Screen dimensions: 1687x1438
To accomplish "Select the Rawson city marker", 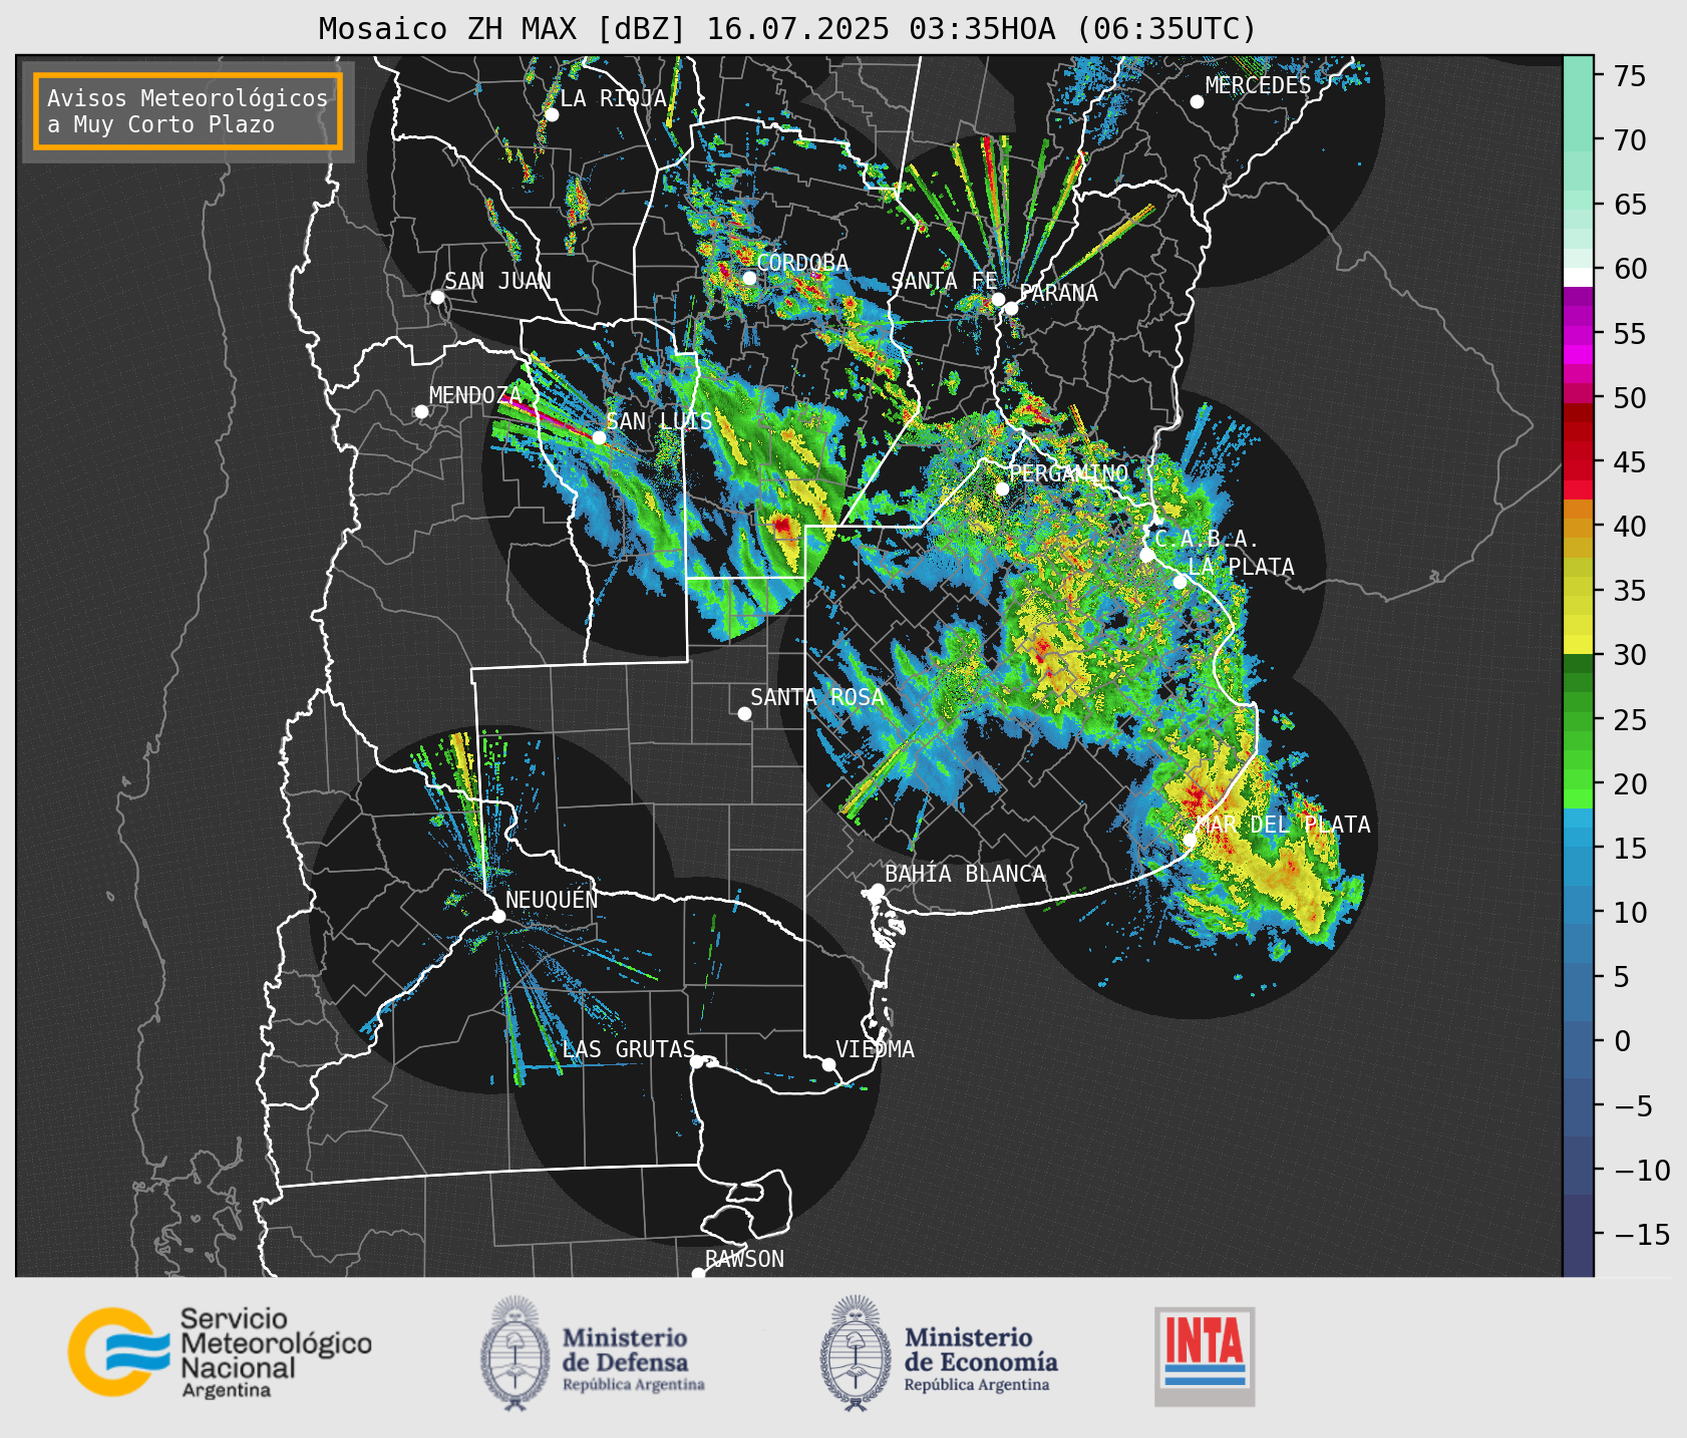I will [x=698, y=1273].
